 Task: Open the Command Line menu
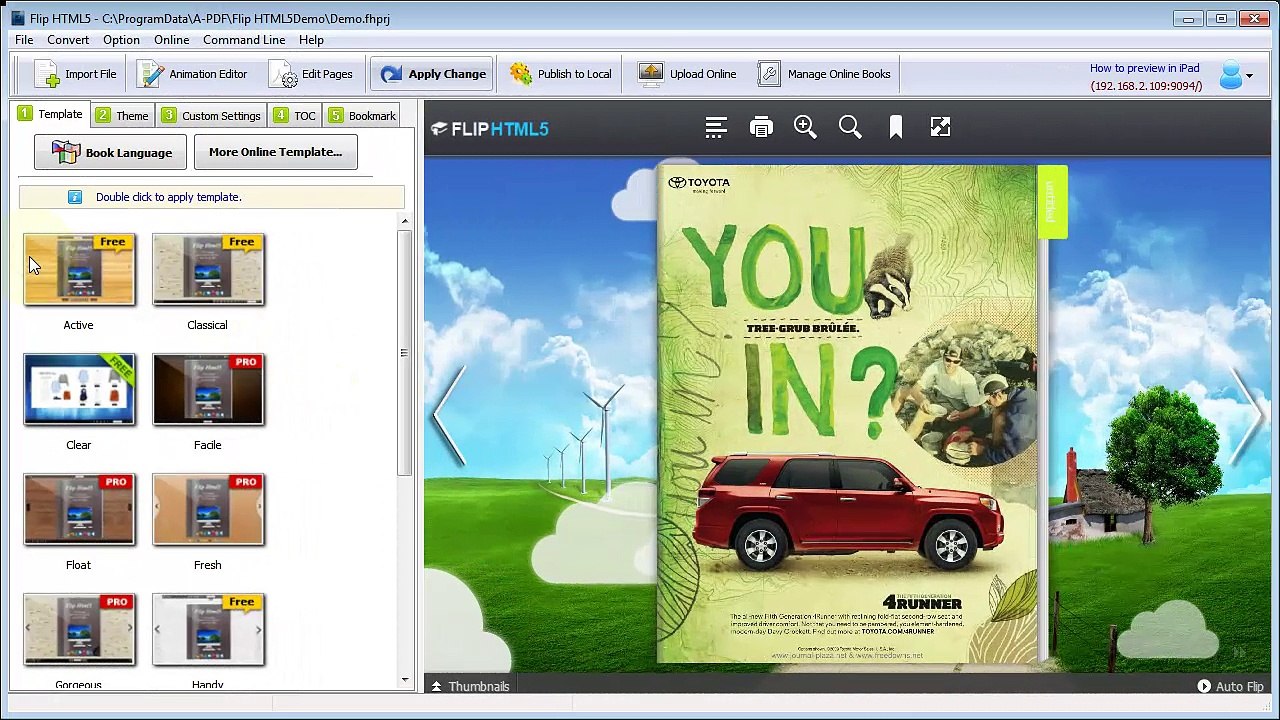click(244, 40)
